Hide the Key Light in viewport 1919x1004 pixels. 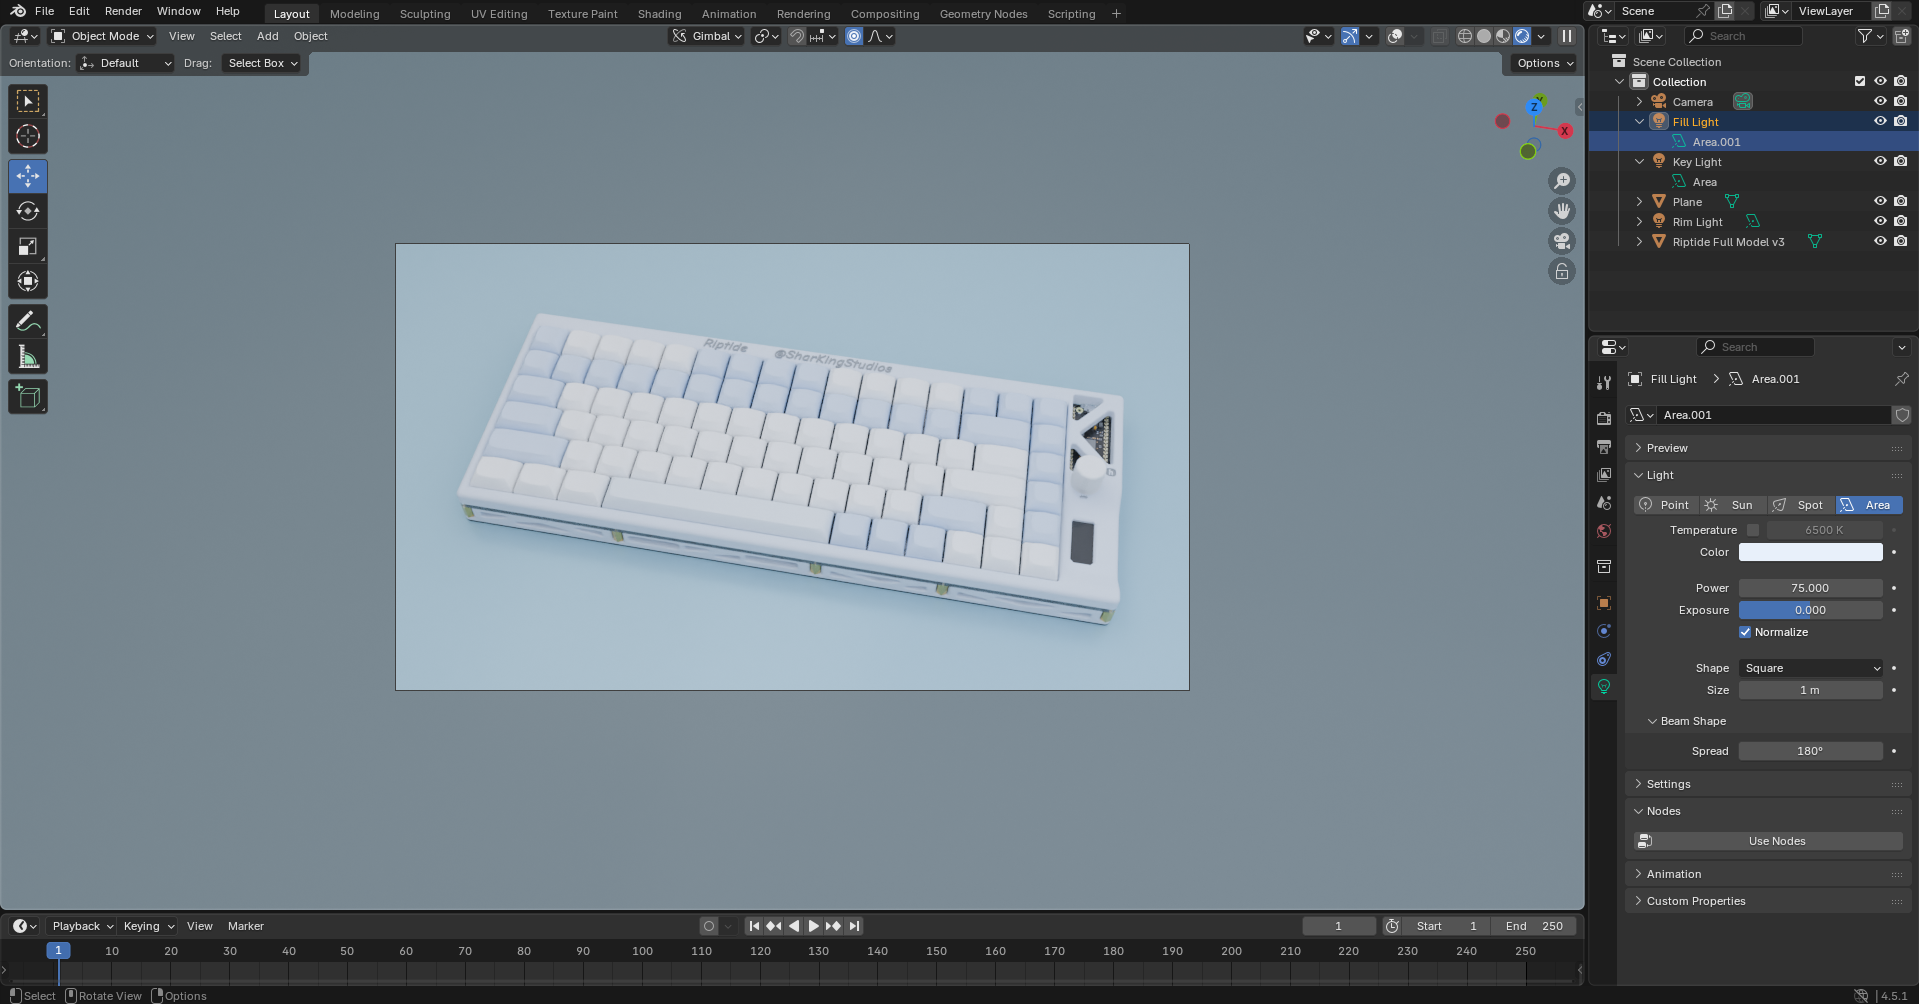[x=1880, y=162]
